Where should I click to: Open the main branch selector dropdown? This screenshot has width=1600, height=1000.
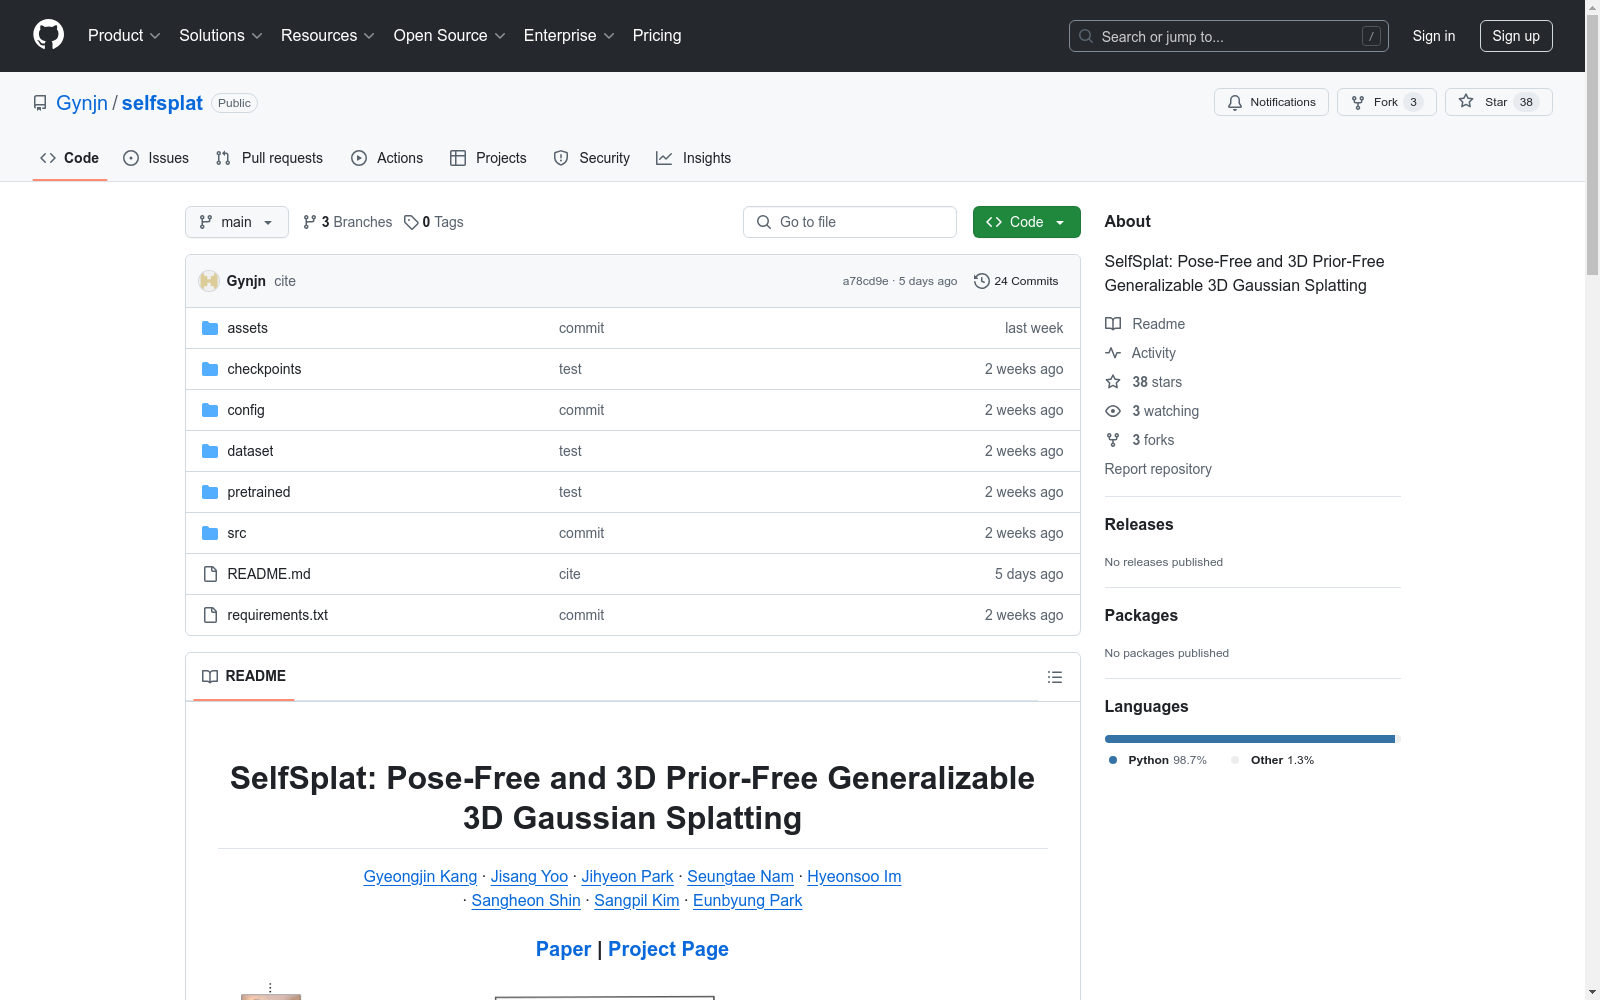pos(237,222)
